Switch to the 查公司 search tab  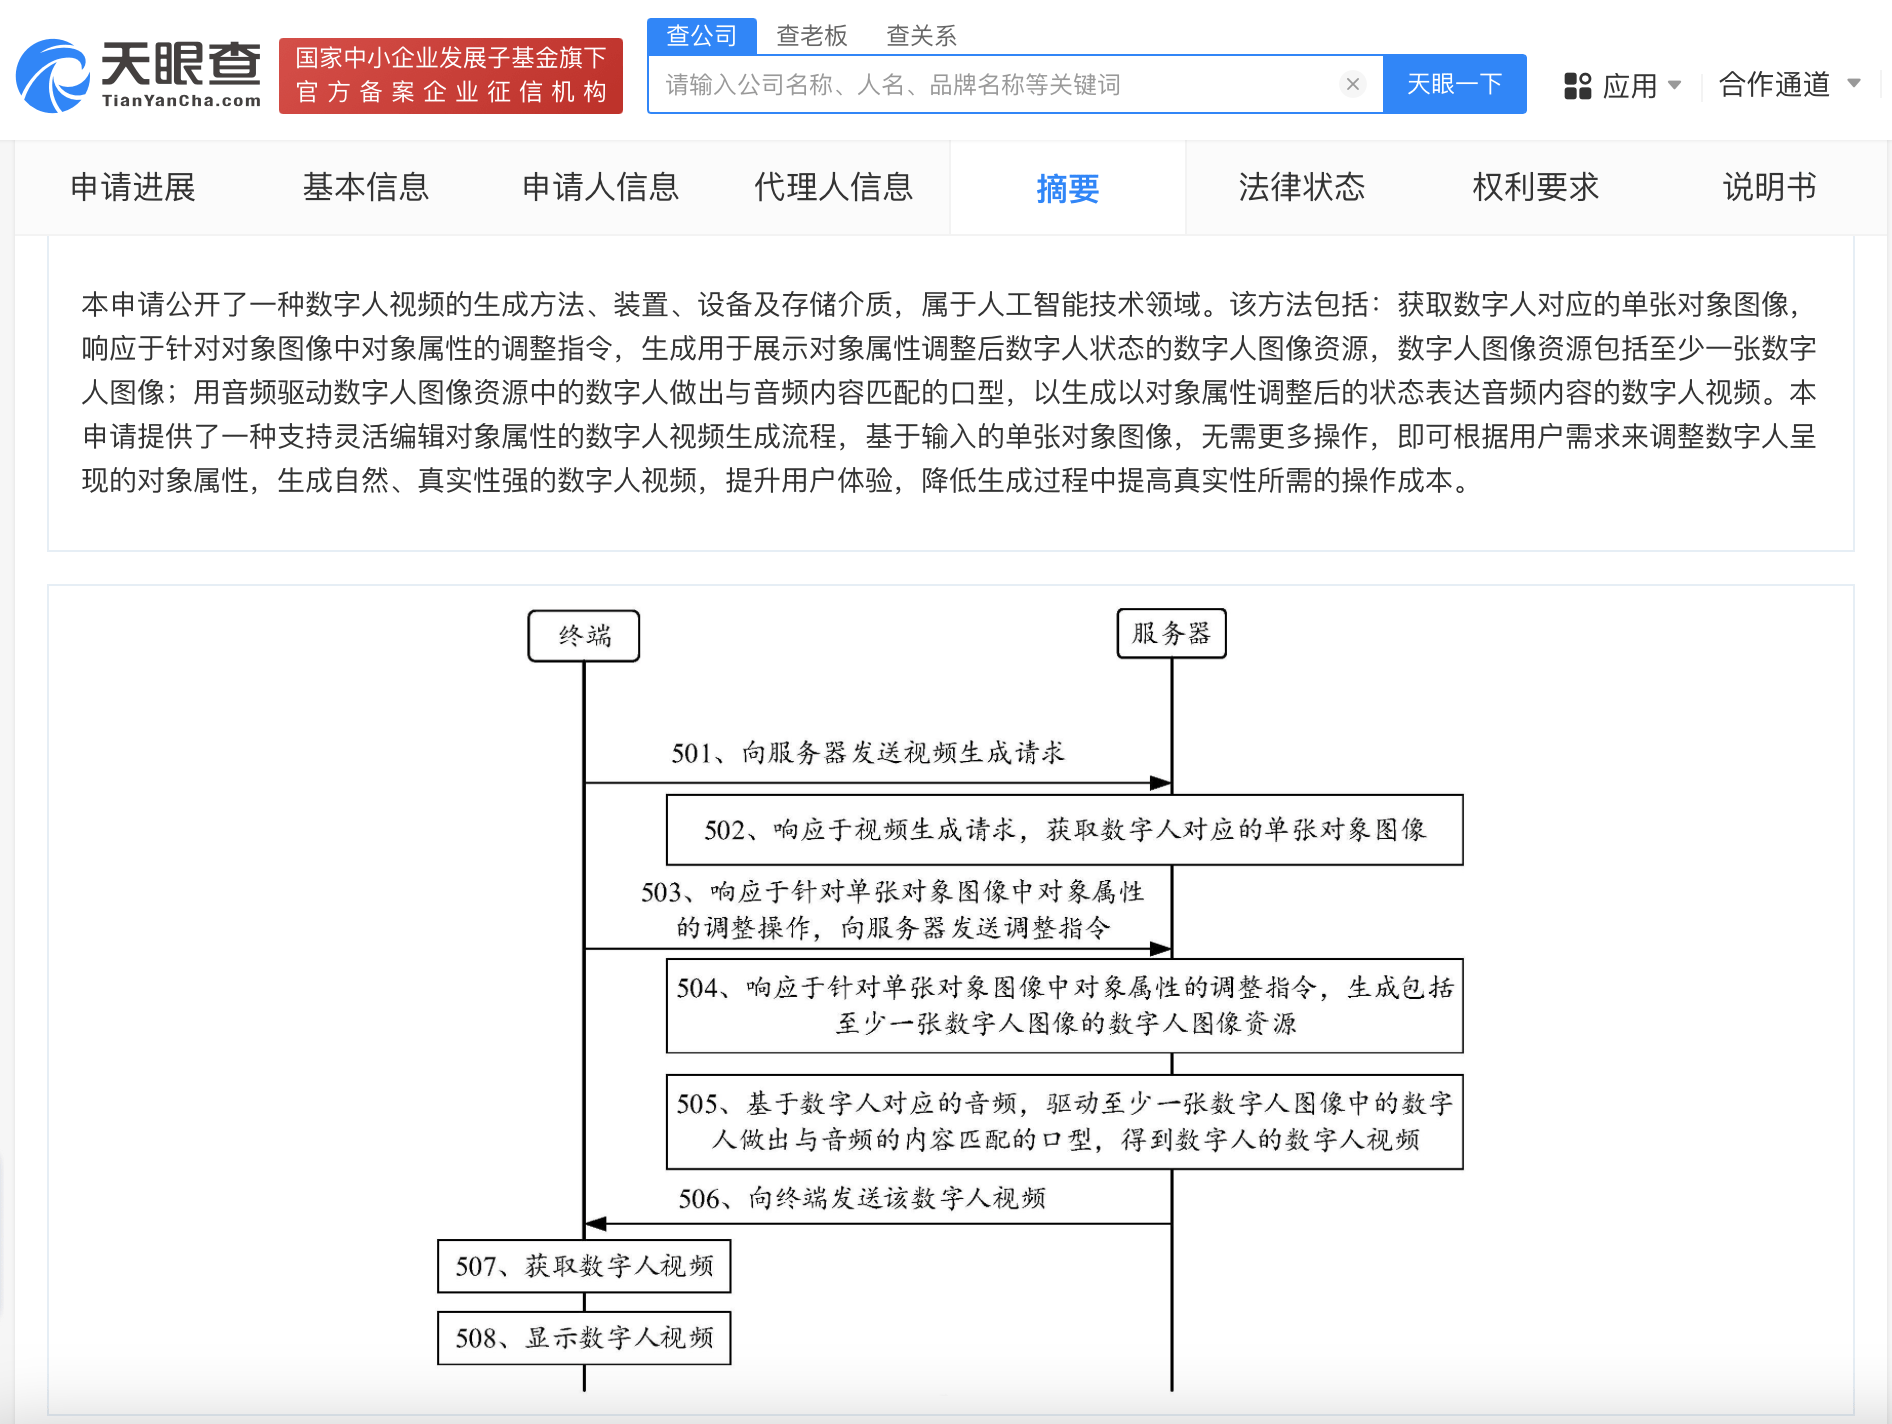point(702,36)
